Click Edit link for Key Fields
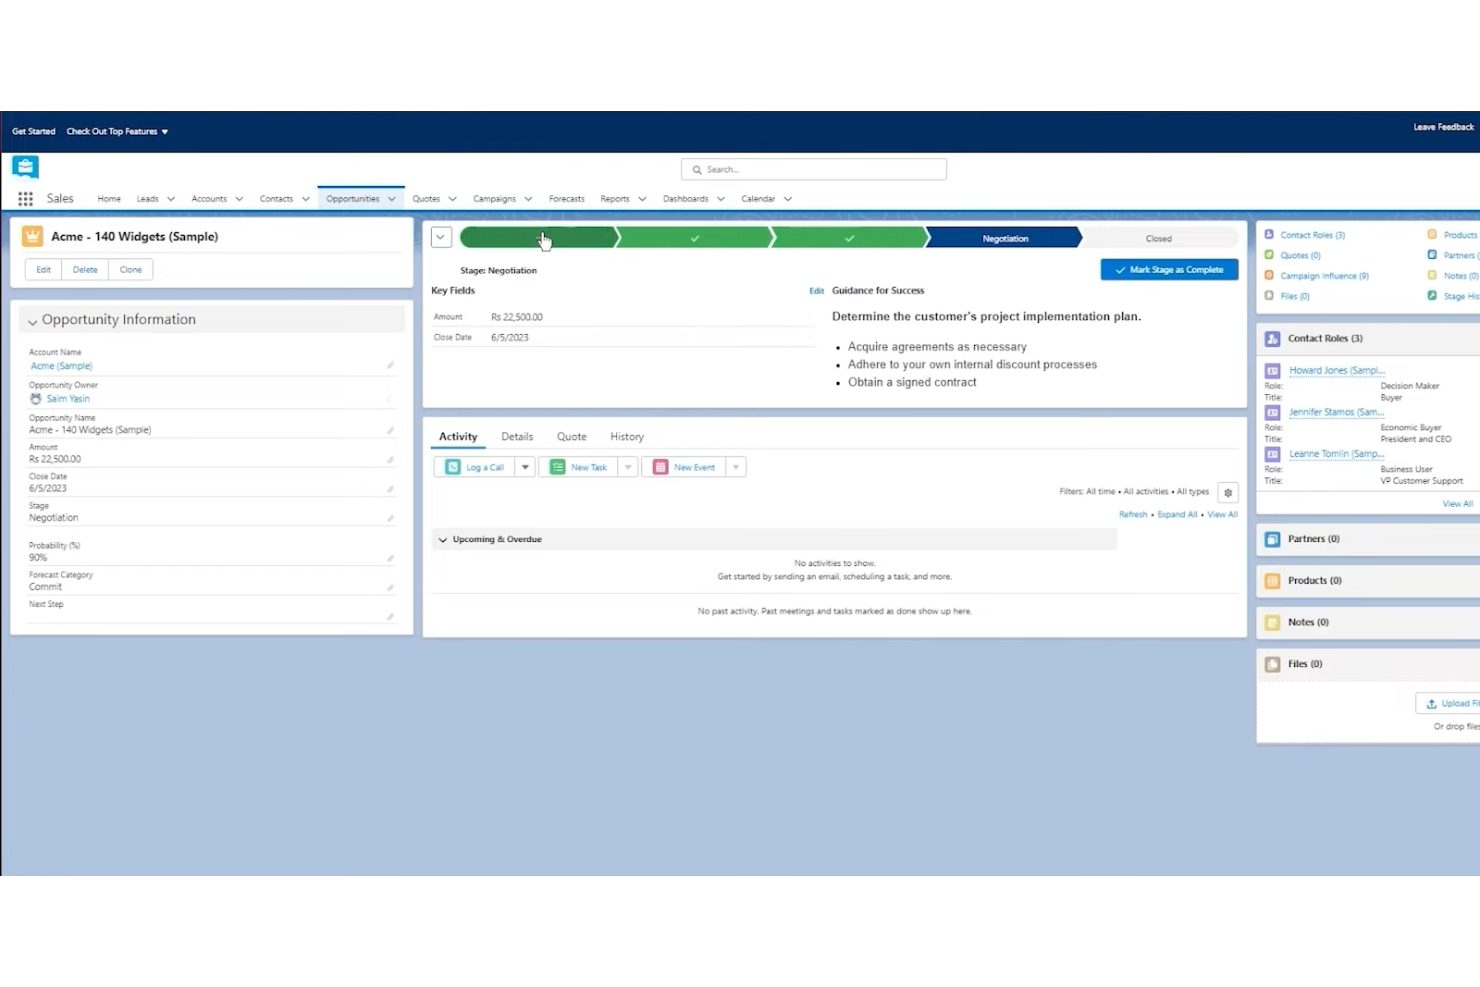The width and height of the screenshot is (1480, 987). pyautogui.click(x=816, y=291)
